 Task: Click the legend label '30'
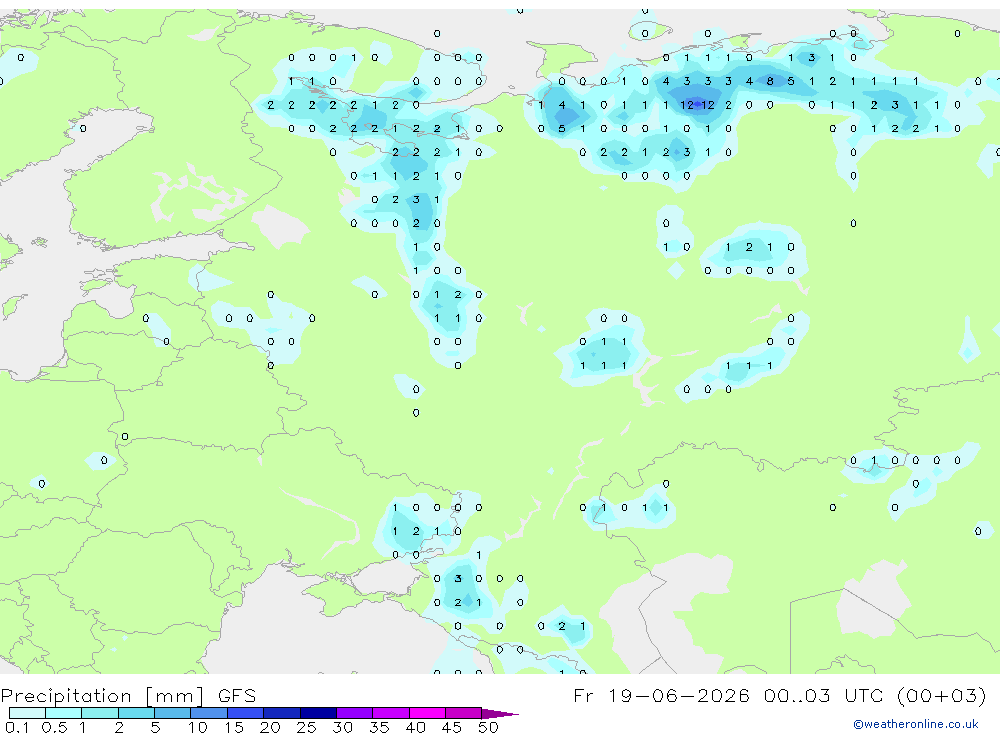pyautogui.click(x=343, y=727)
